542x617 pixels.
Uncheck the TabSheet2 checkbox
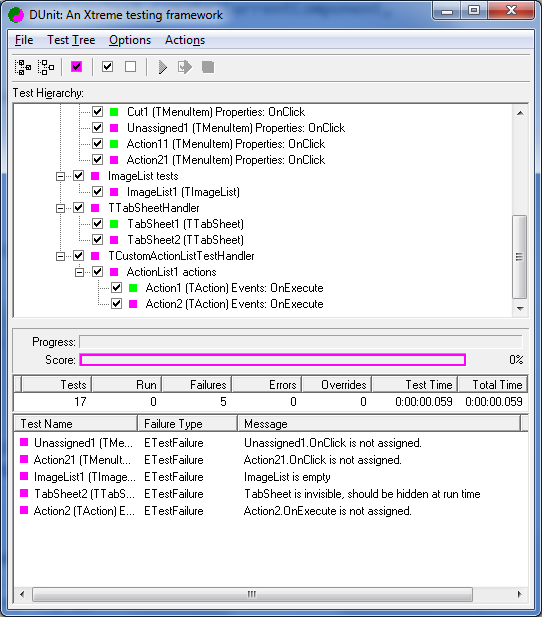(x=98, y=240)
